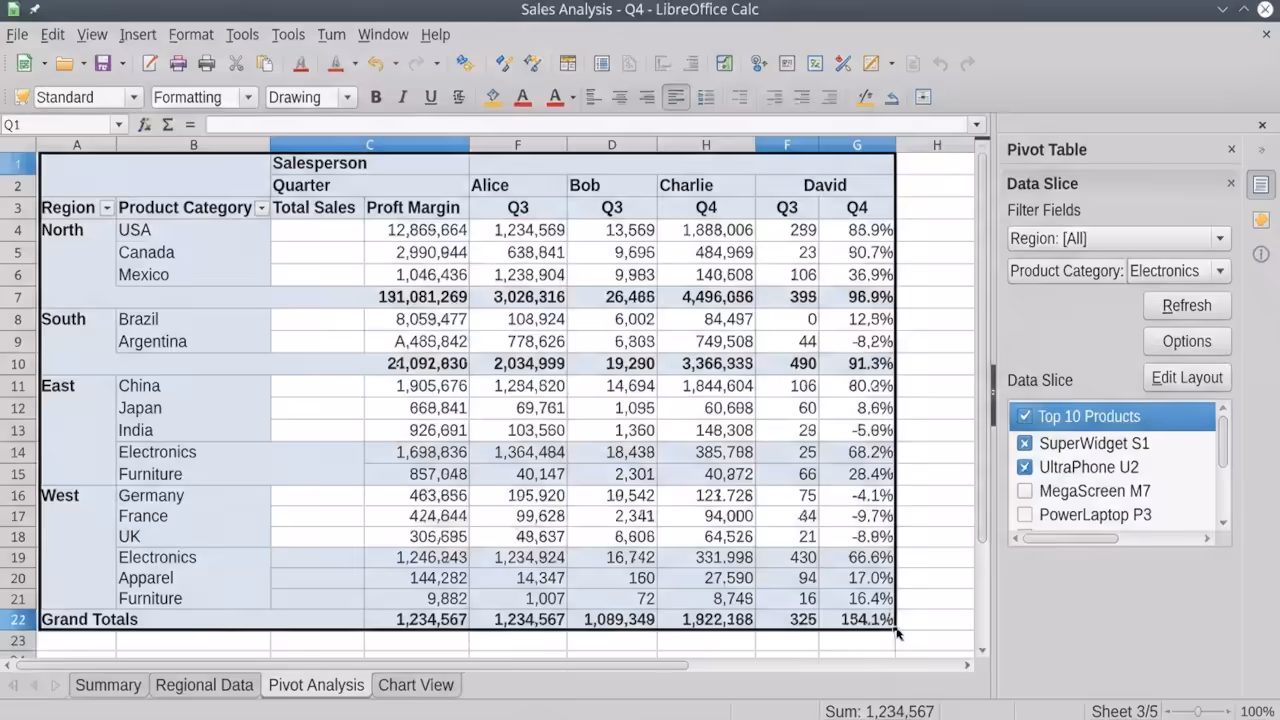Click the New spreadsheet icon
This screenshot has height=720, width=1280.
tap(24, 63)
